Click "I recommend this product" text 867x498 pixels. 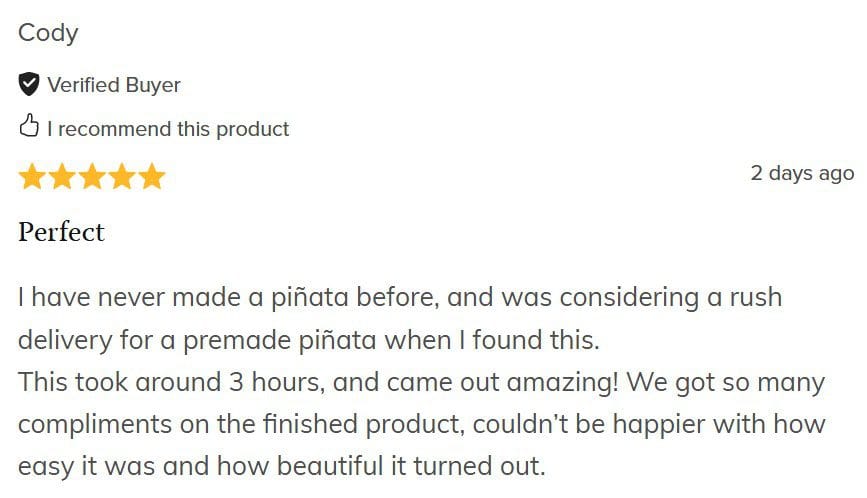point(168,129)
